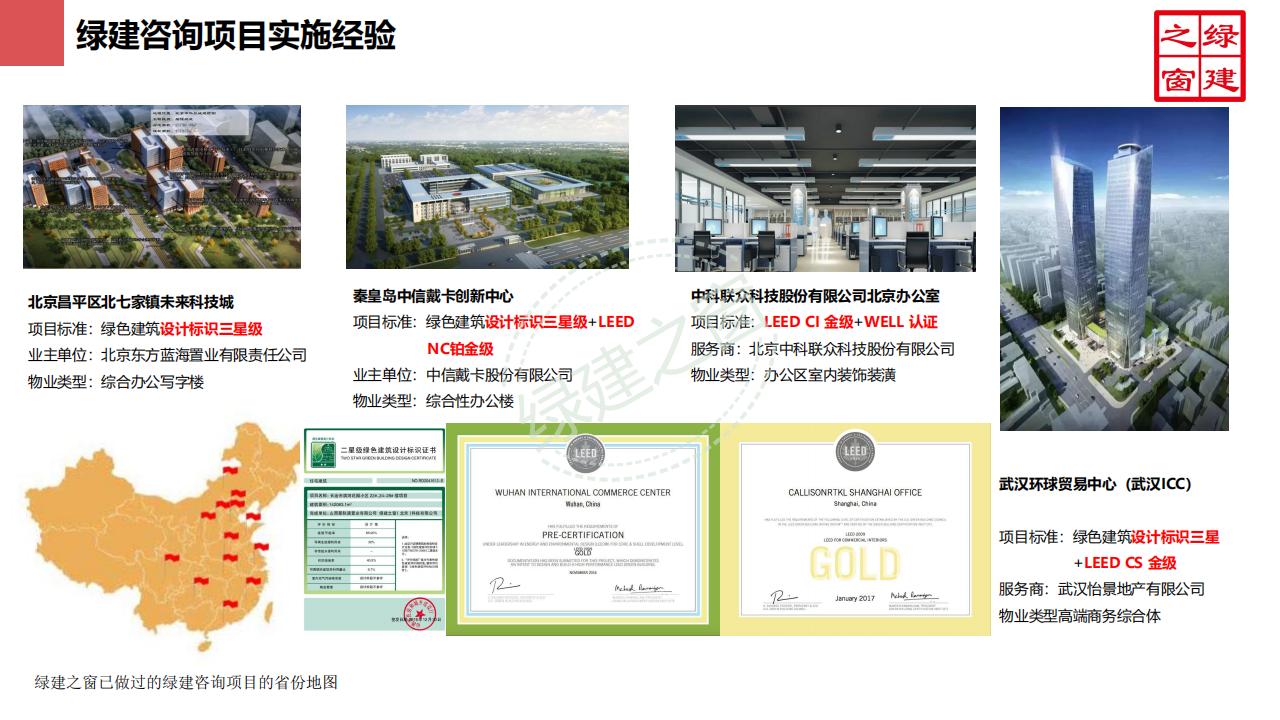Screen dimensions: 1280x720
Task: Click the red accent block beside title
Action: pos(32,33)
